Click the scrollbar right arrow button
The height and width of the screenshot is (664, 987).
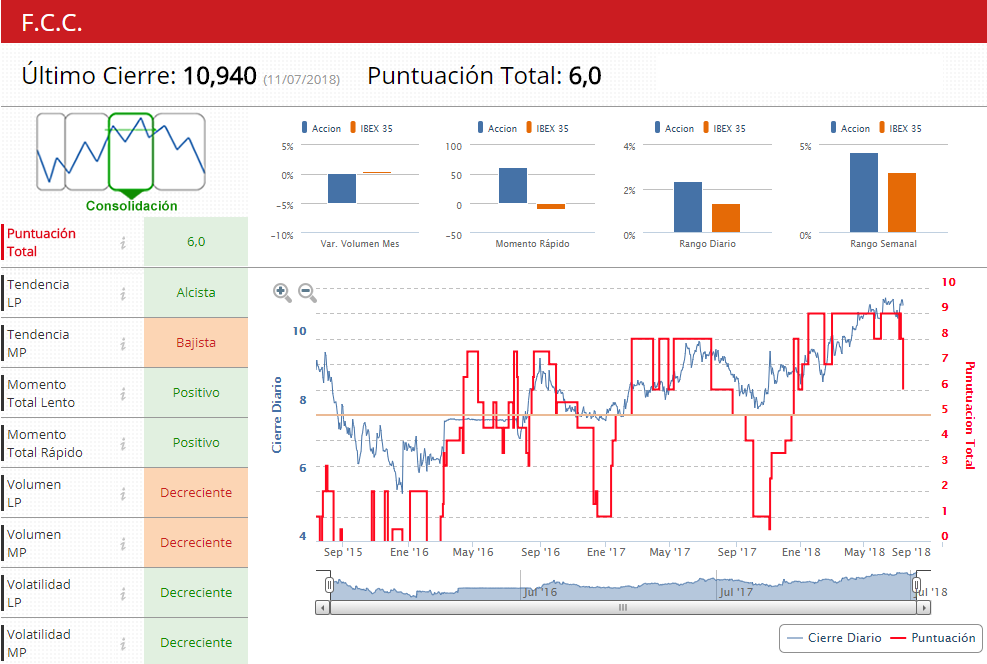coord(923,608)
